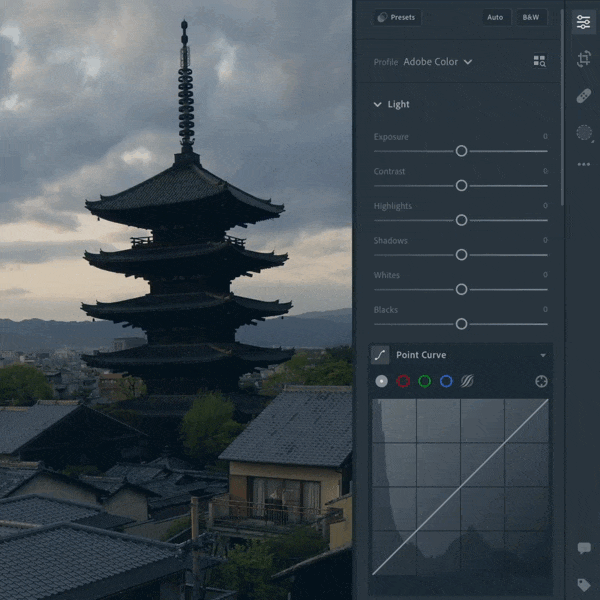Select the blue curve channel
Viewport: 600px width, 600px height.
pos(446,381)
